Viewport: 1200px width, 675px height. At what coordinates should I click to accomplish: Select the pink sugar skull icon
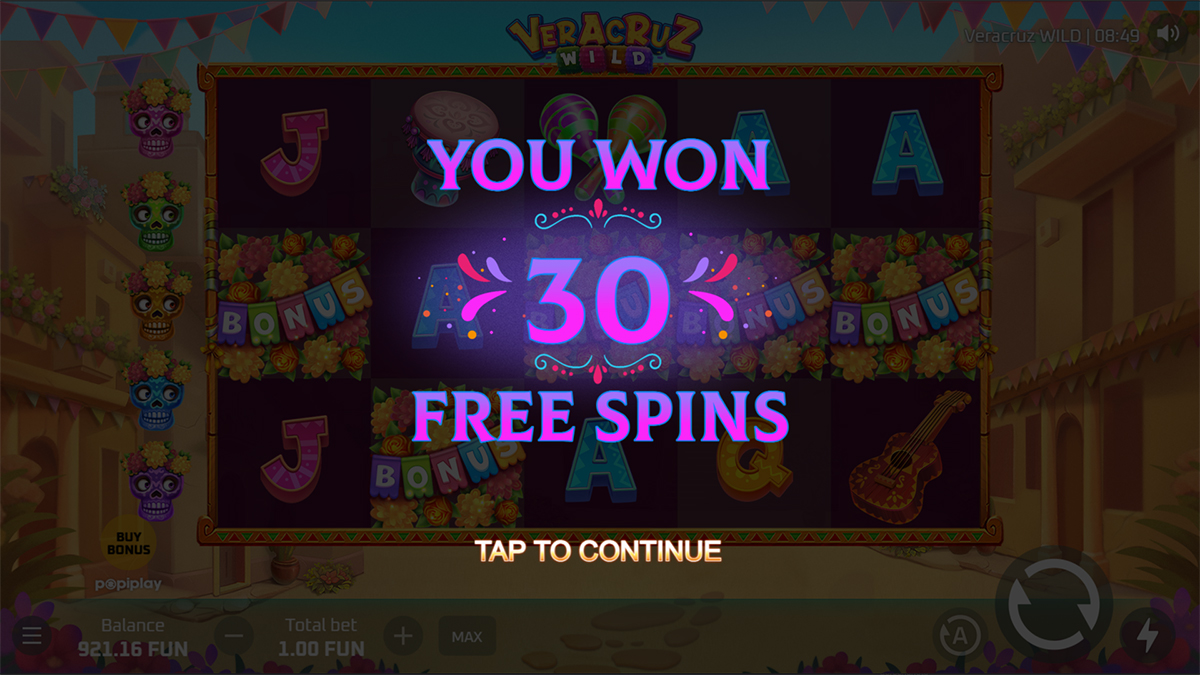[157, 119]
